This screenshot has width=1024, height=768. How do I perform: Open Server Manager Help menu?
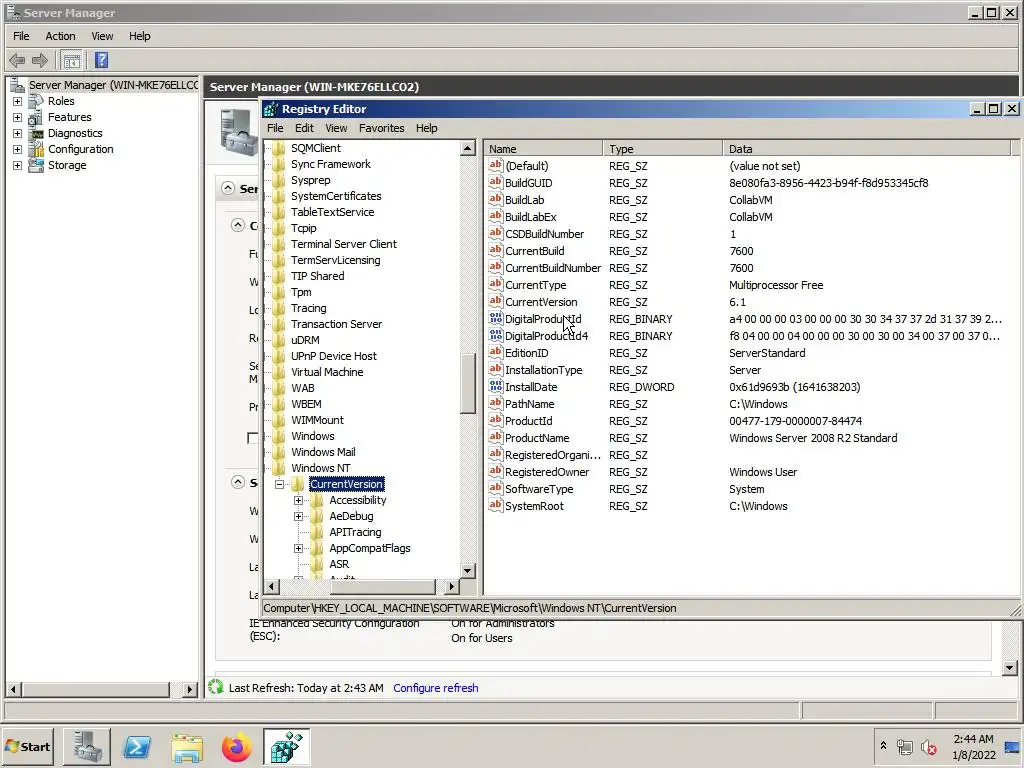pos(139,36)
